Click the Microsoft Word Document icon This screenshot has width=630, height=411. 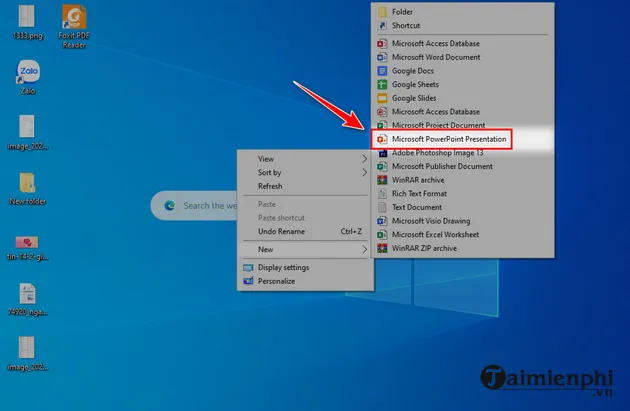tap(382, 57)
